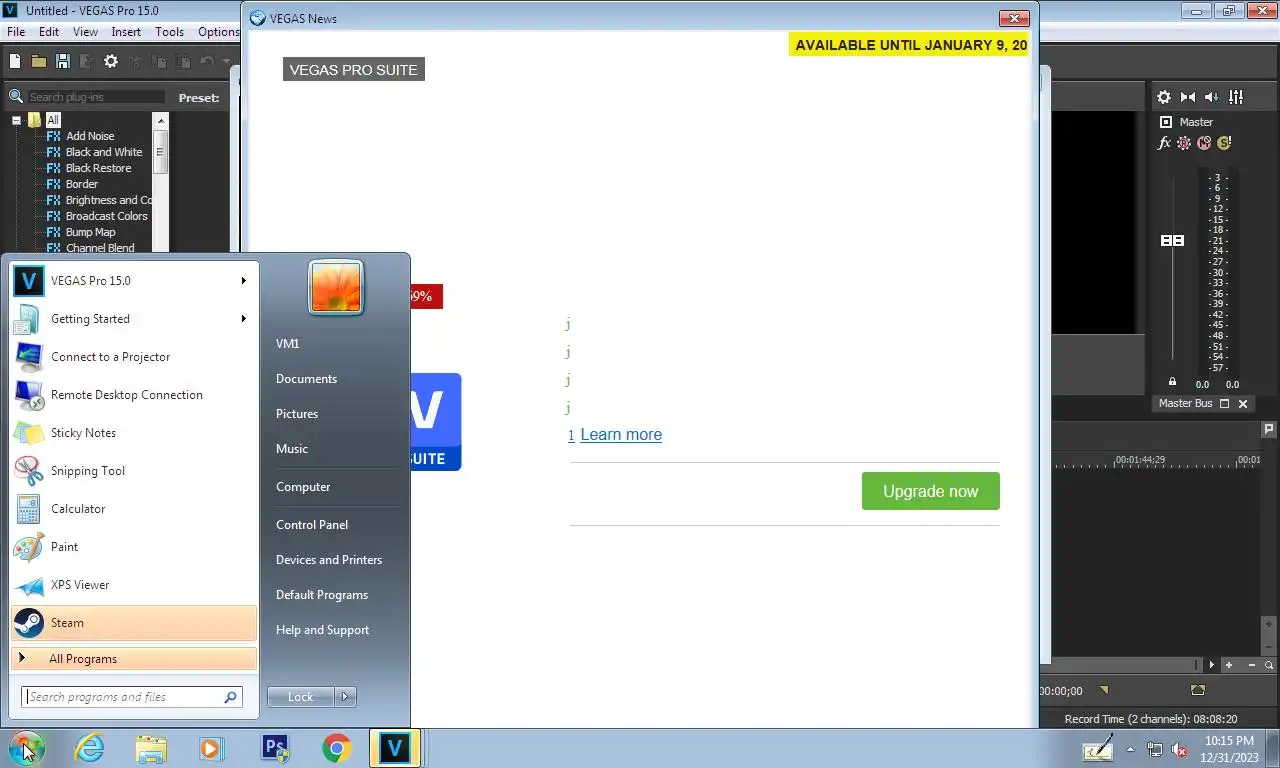
Task: Click VEGAS PRO SUITE label in news
Action: pos(354,70)
